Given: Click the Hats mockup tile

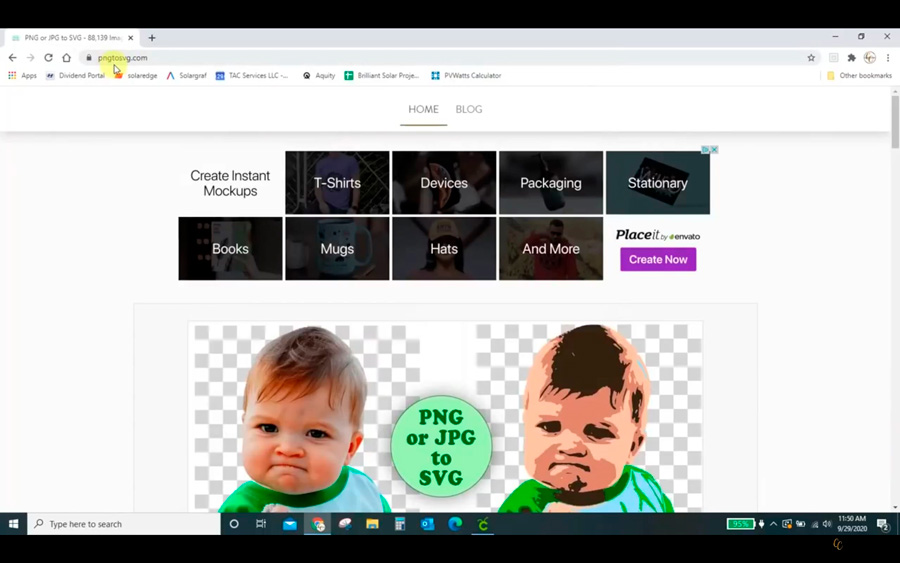Looking at the screenshot, I should click(x=444, y=249).
